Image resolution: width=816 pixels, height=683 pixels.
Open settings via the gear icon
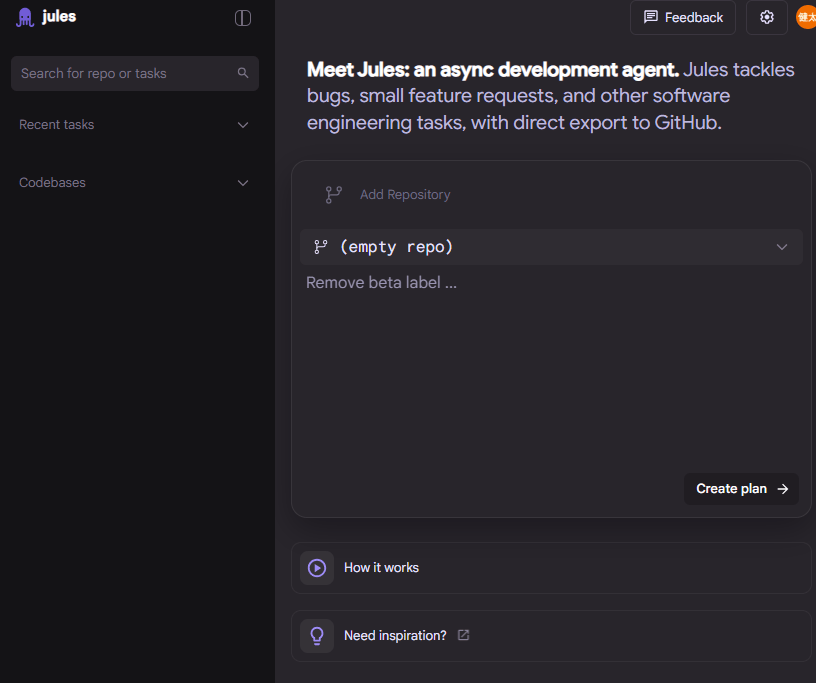coord(767,18)
